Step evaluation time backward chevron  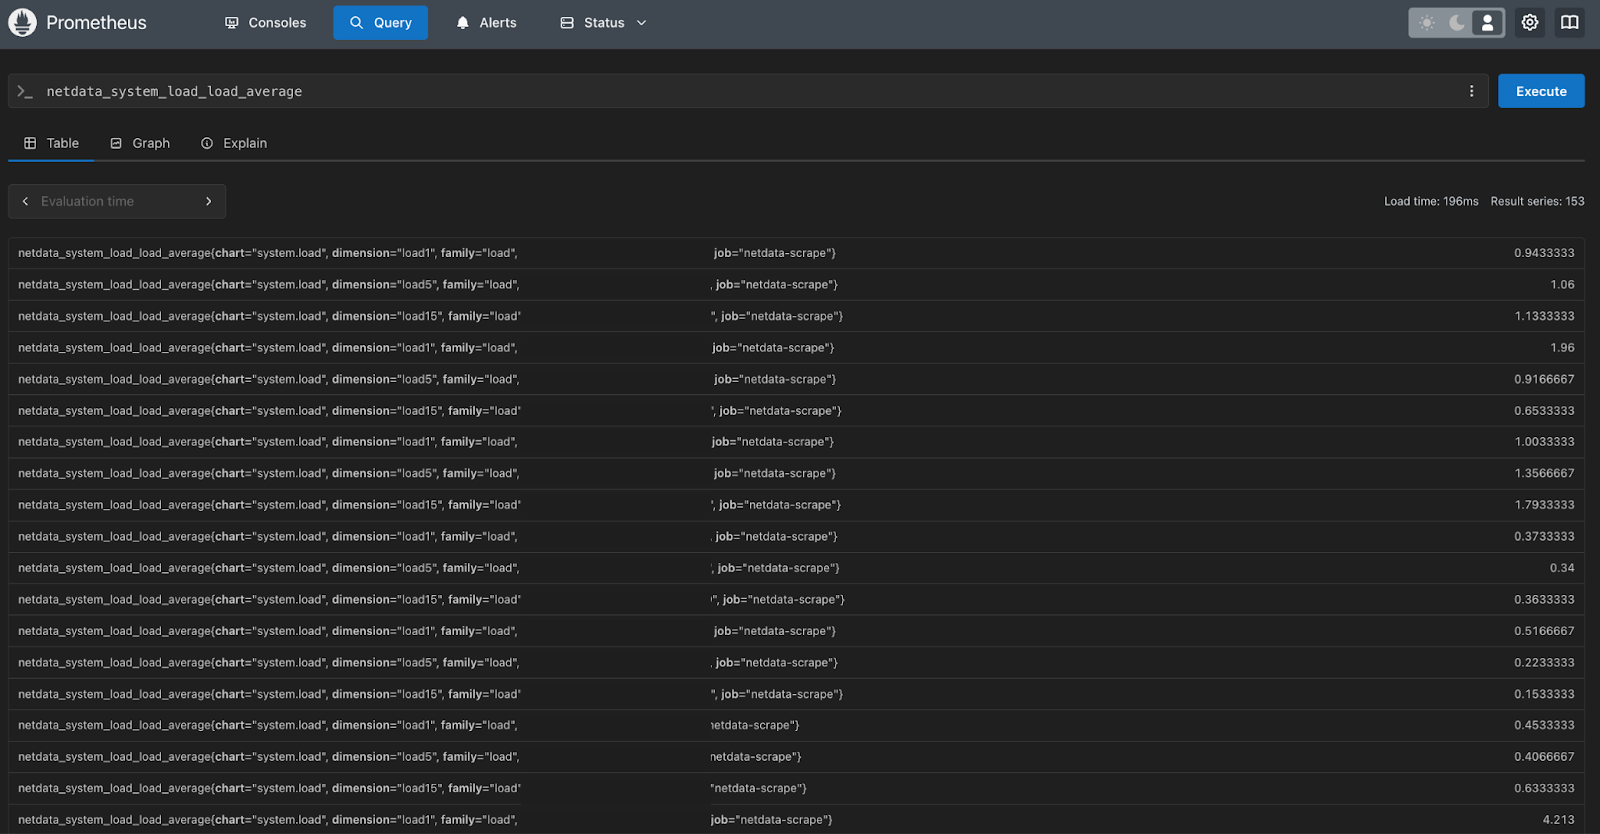tap(25, 201)
